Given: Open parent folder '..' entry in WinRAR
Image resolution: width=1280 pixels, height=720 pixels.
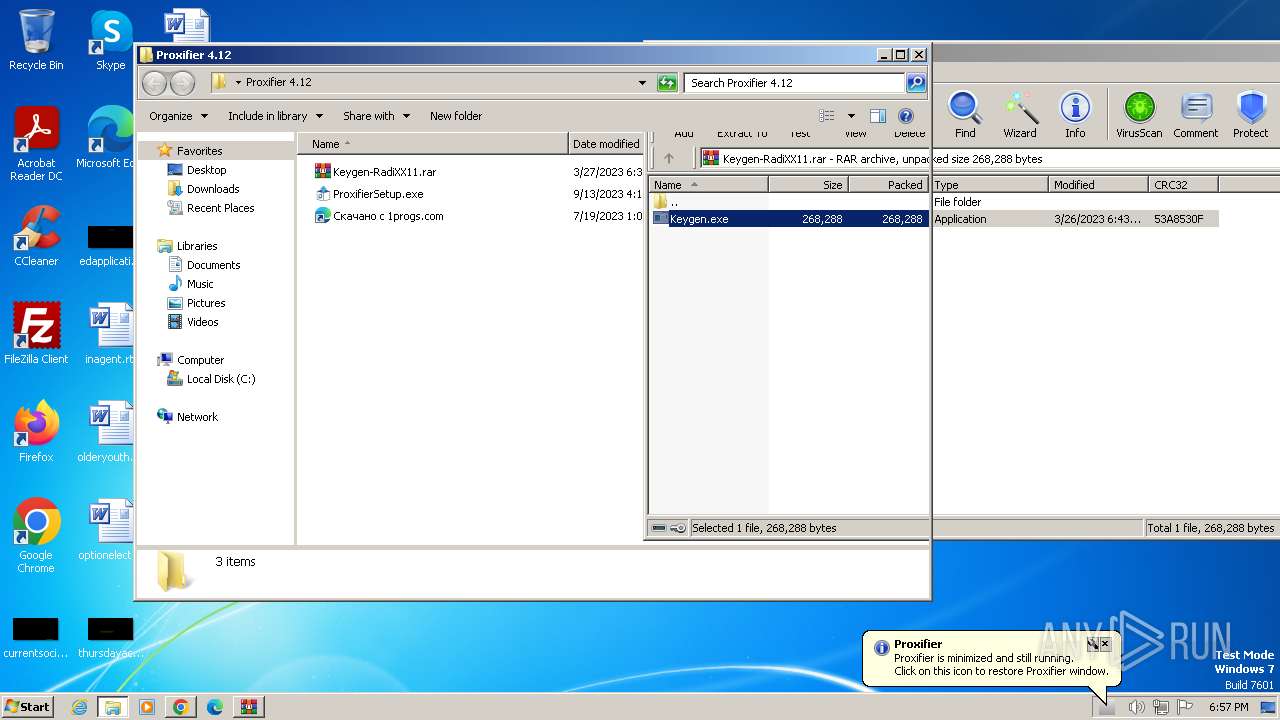Looking at the screenshot, I should pos(666,202).
